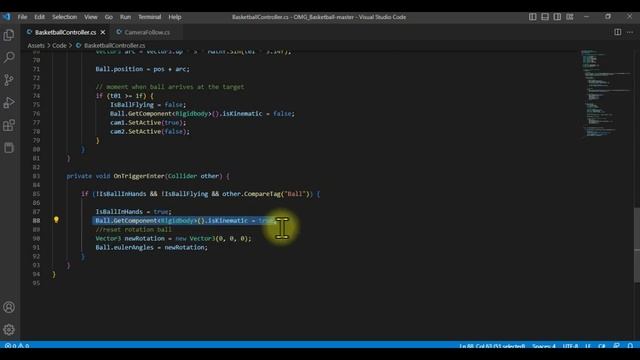Open the Run menu
Image resolution: width=640 pixels, height=360 pixels.
tap(125, 17)
